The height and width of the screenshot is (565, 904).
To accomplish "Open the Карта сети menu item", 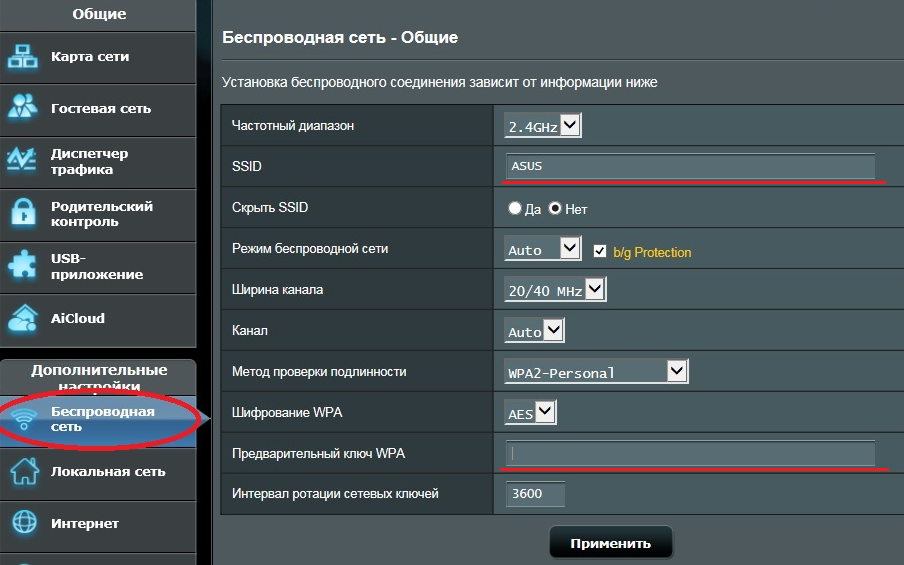I will pos(98,57).
